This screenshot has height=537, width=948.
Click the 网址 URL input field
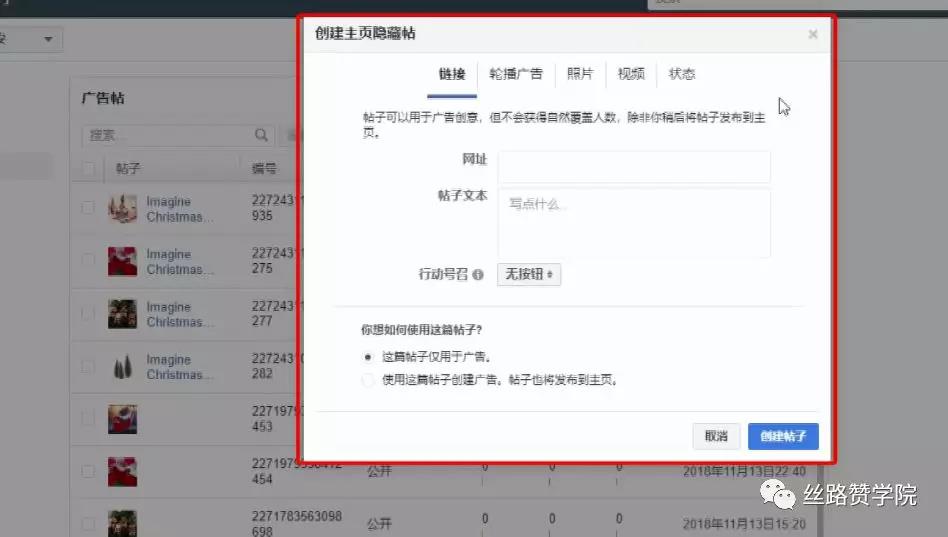(x=634, y=166)
